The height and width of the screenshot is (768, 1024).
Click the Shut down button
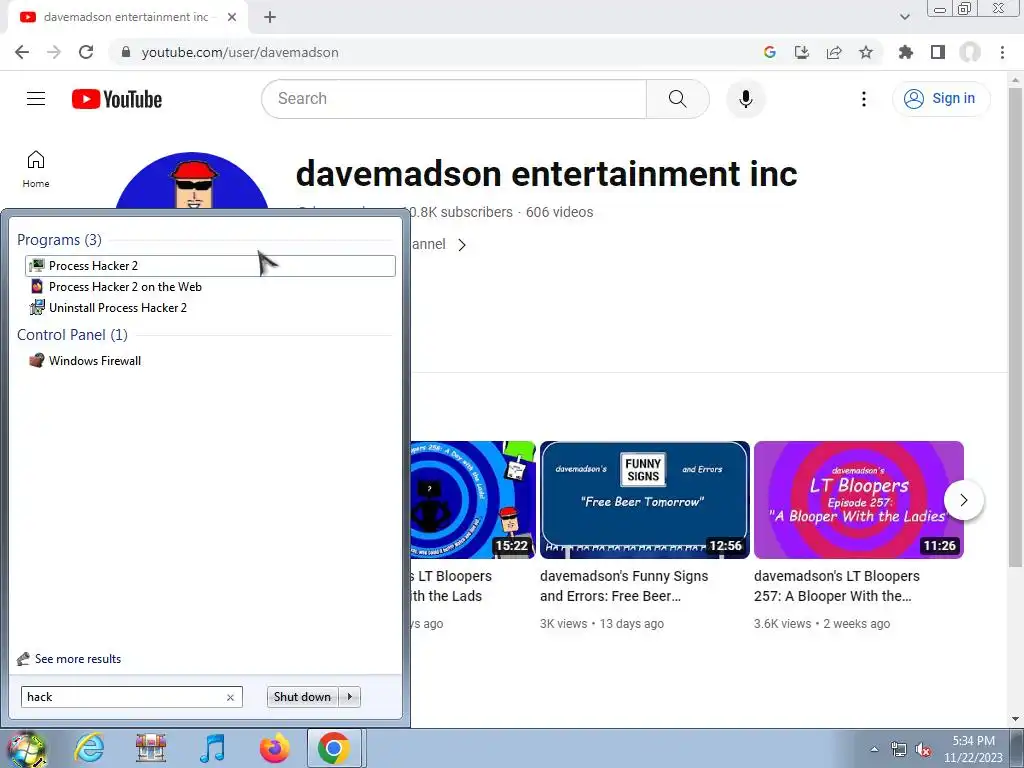click(302, 697)
